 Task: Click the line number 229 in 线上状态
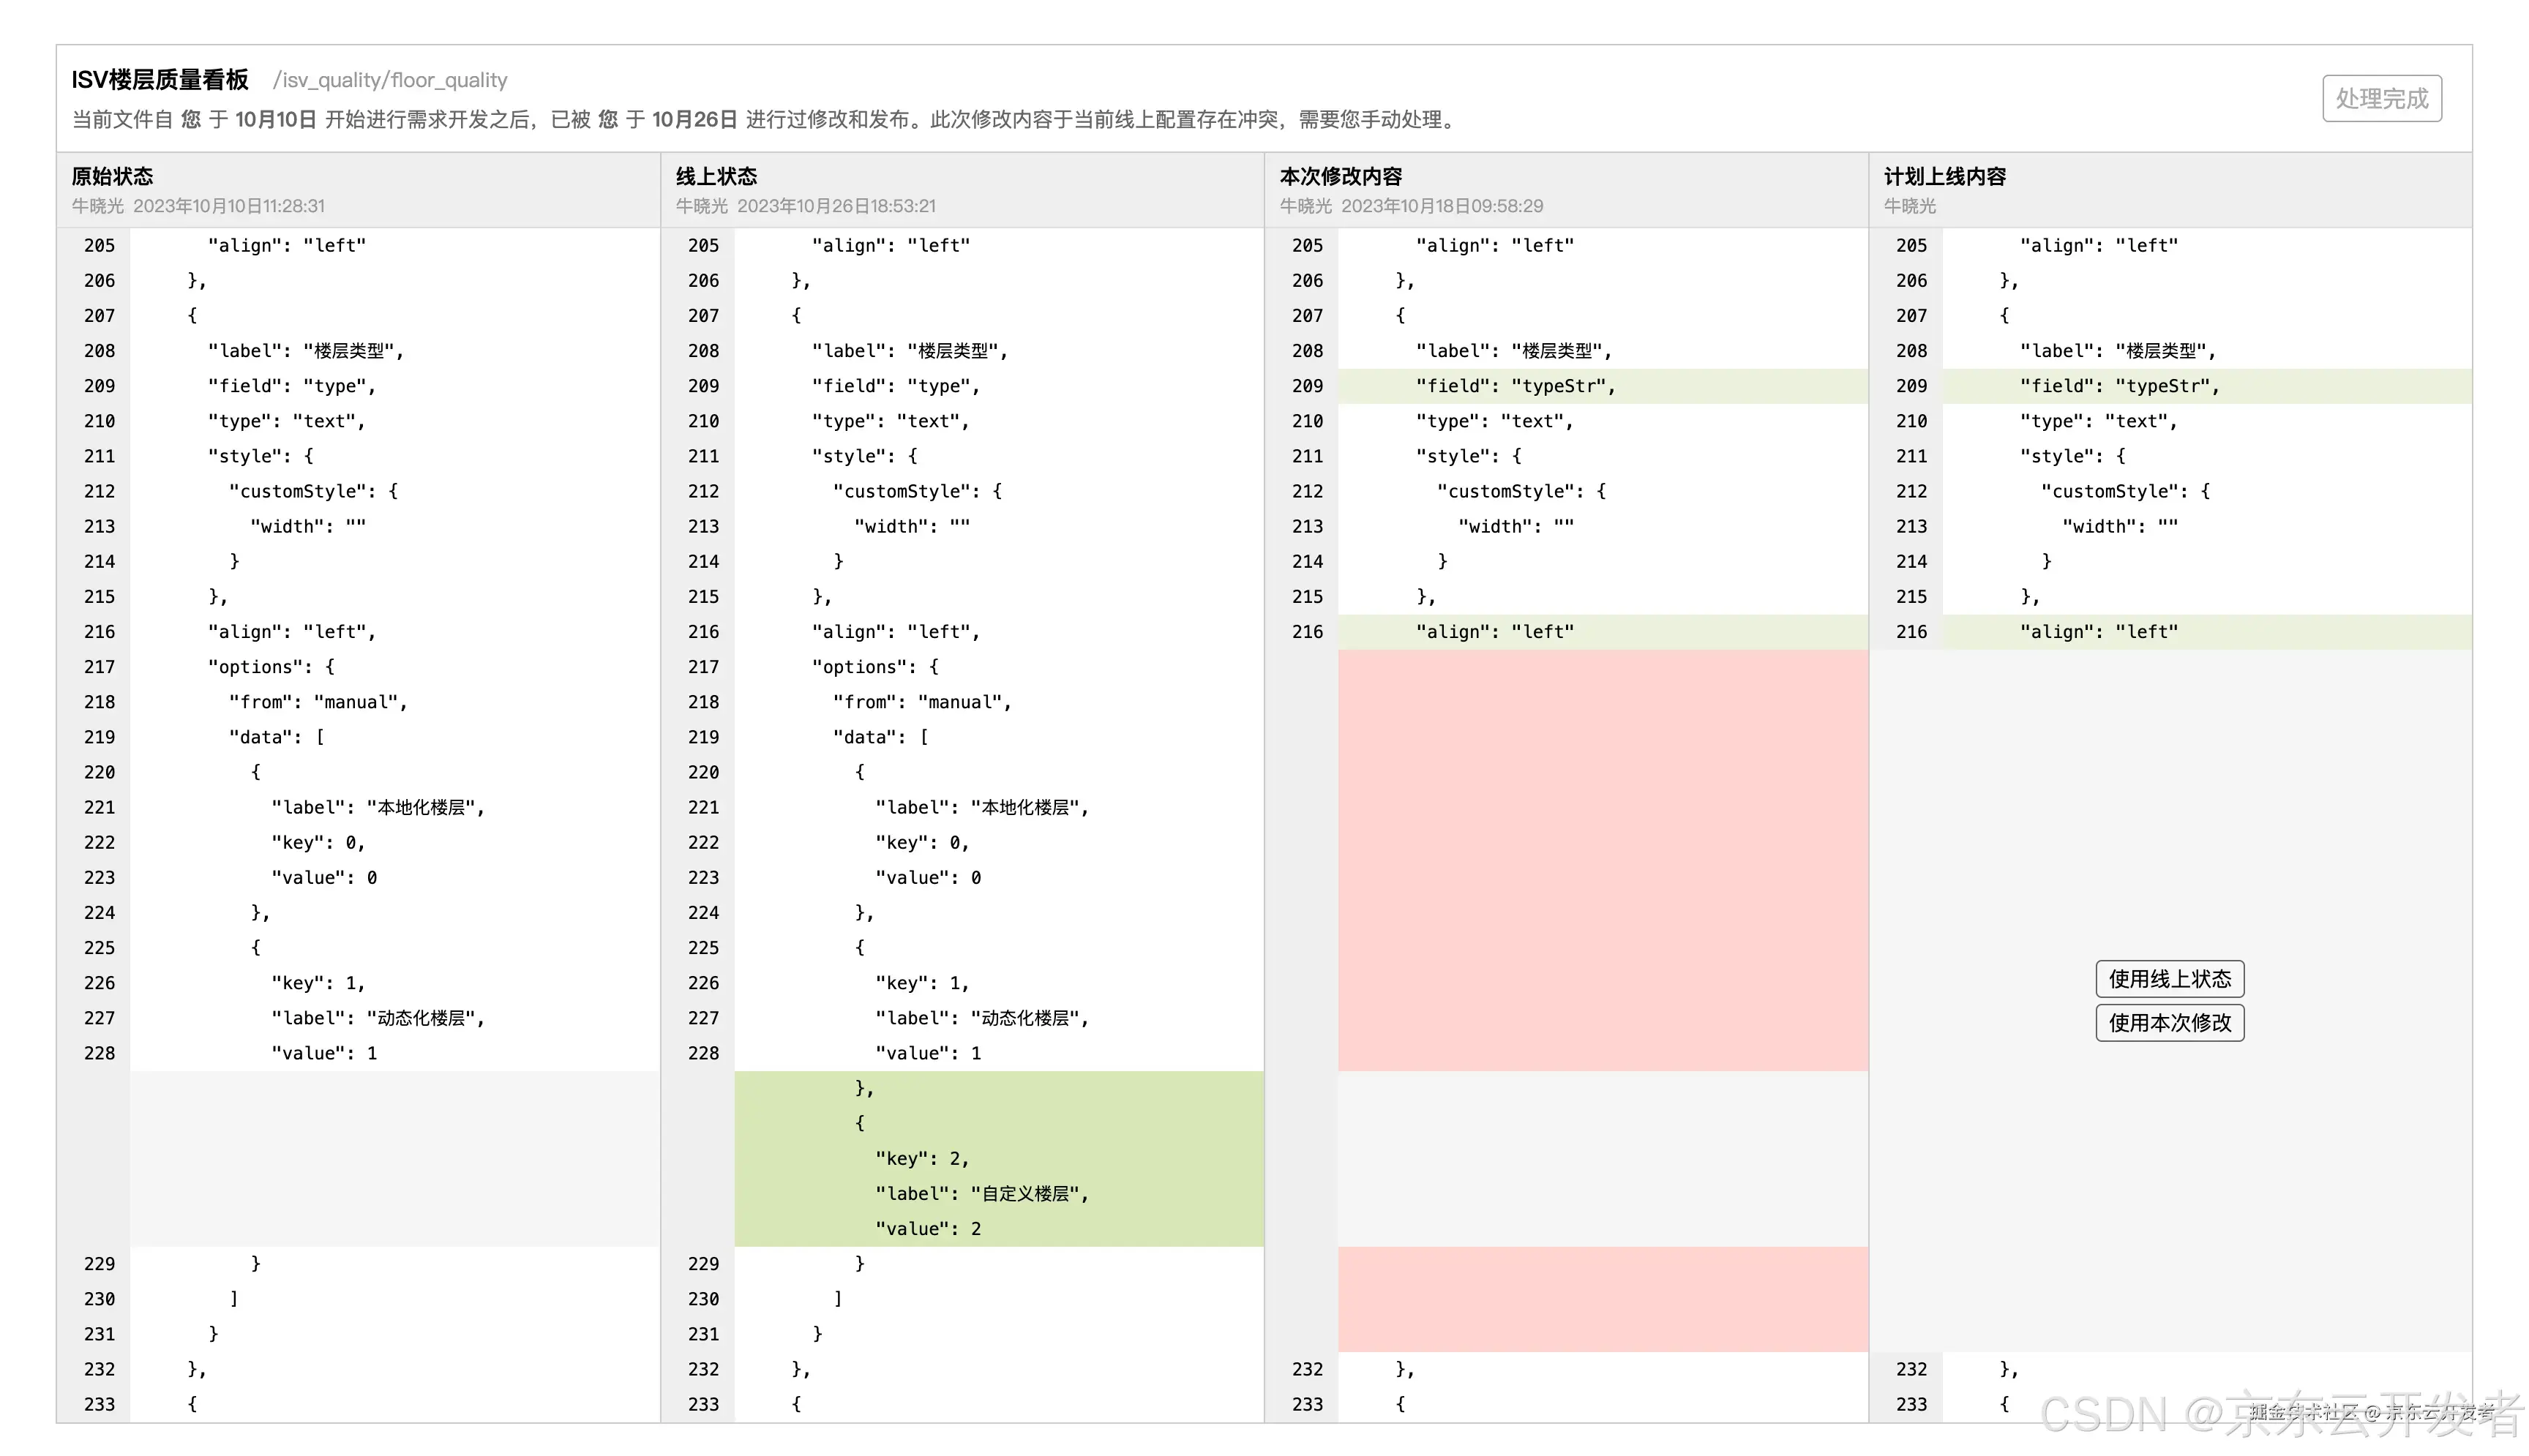pyautogui.click(x=703, y=1263)
